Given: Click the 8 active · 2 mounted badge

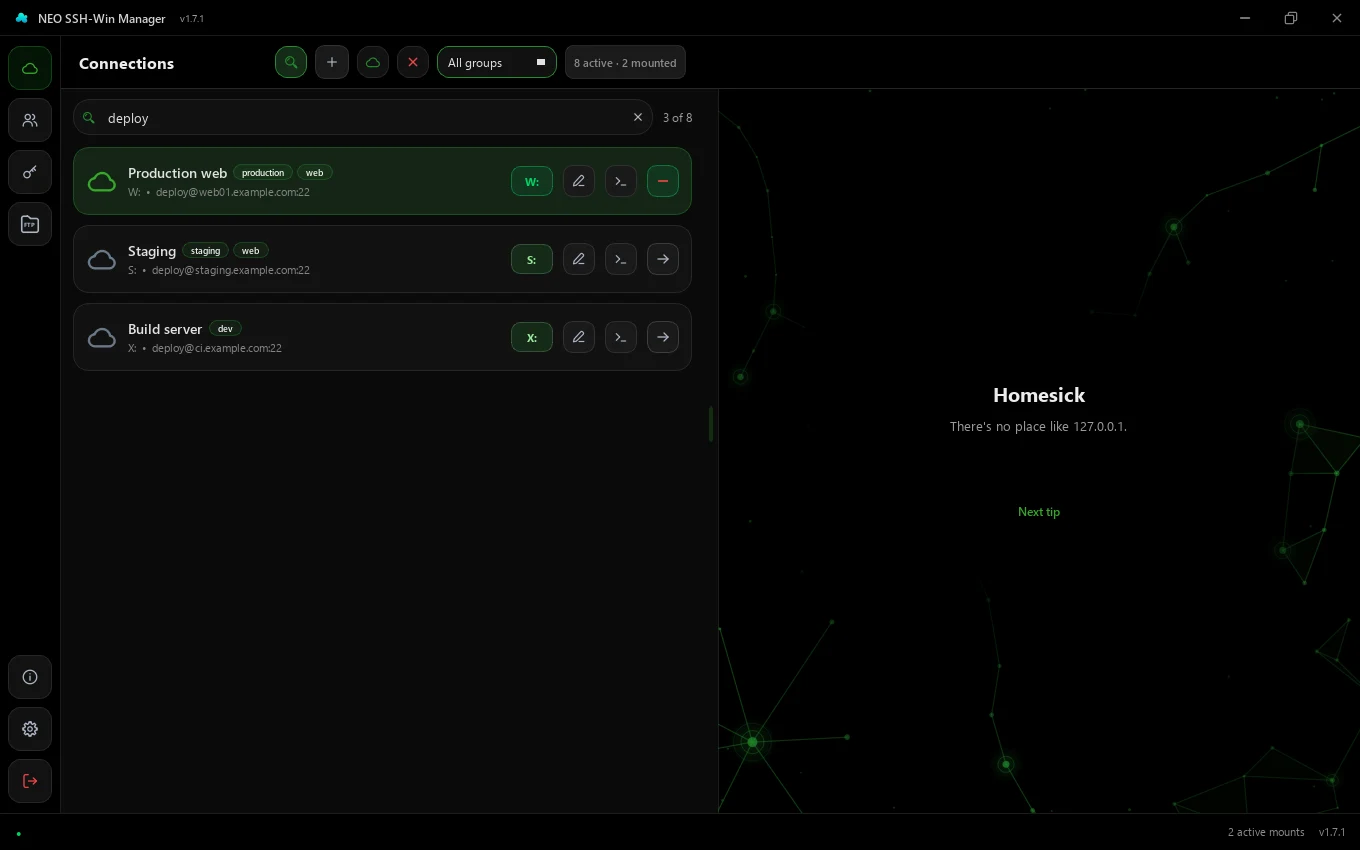Looking at the screenshot, I should 625,62.
